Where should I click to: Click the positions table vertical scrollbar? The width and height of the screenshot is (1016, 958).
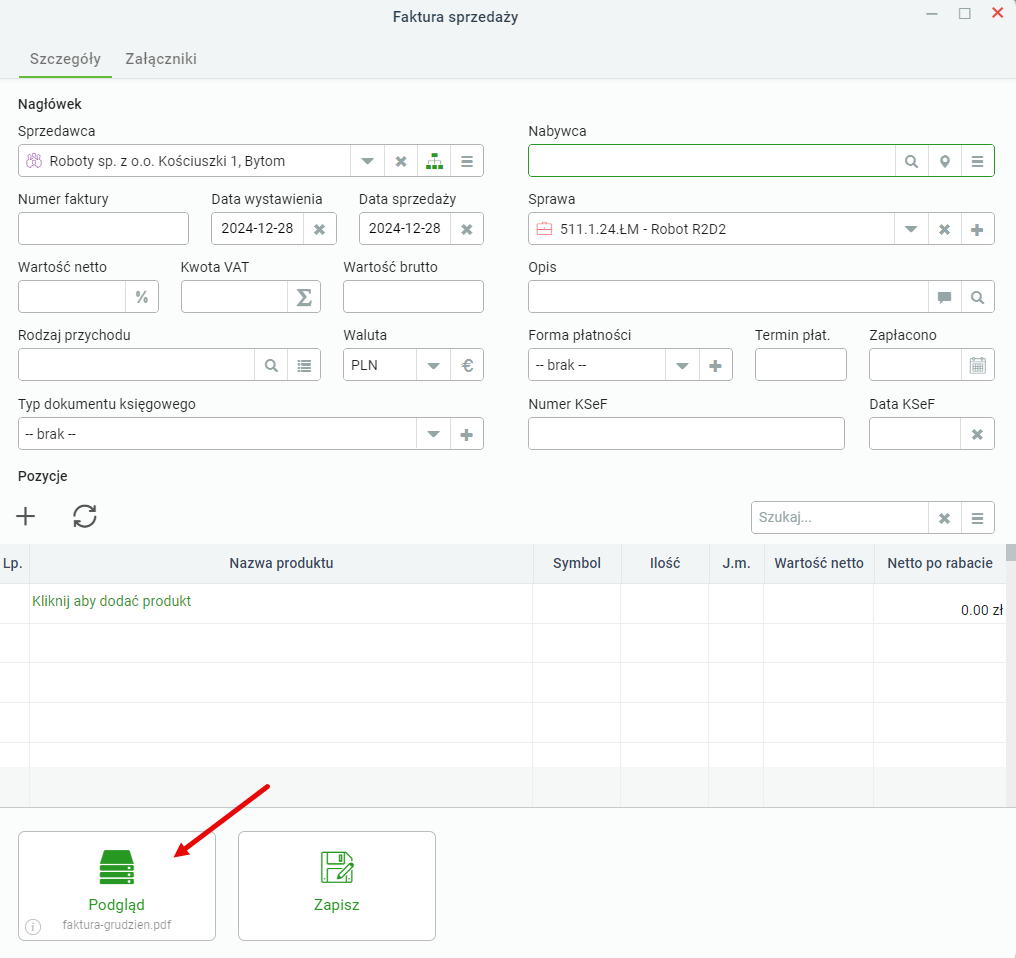(1011, 674)
